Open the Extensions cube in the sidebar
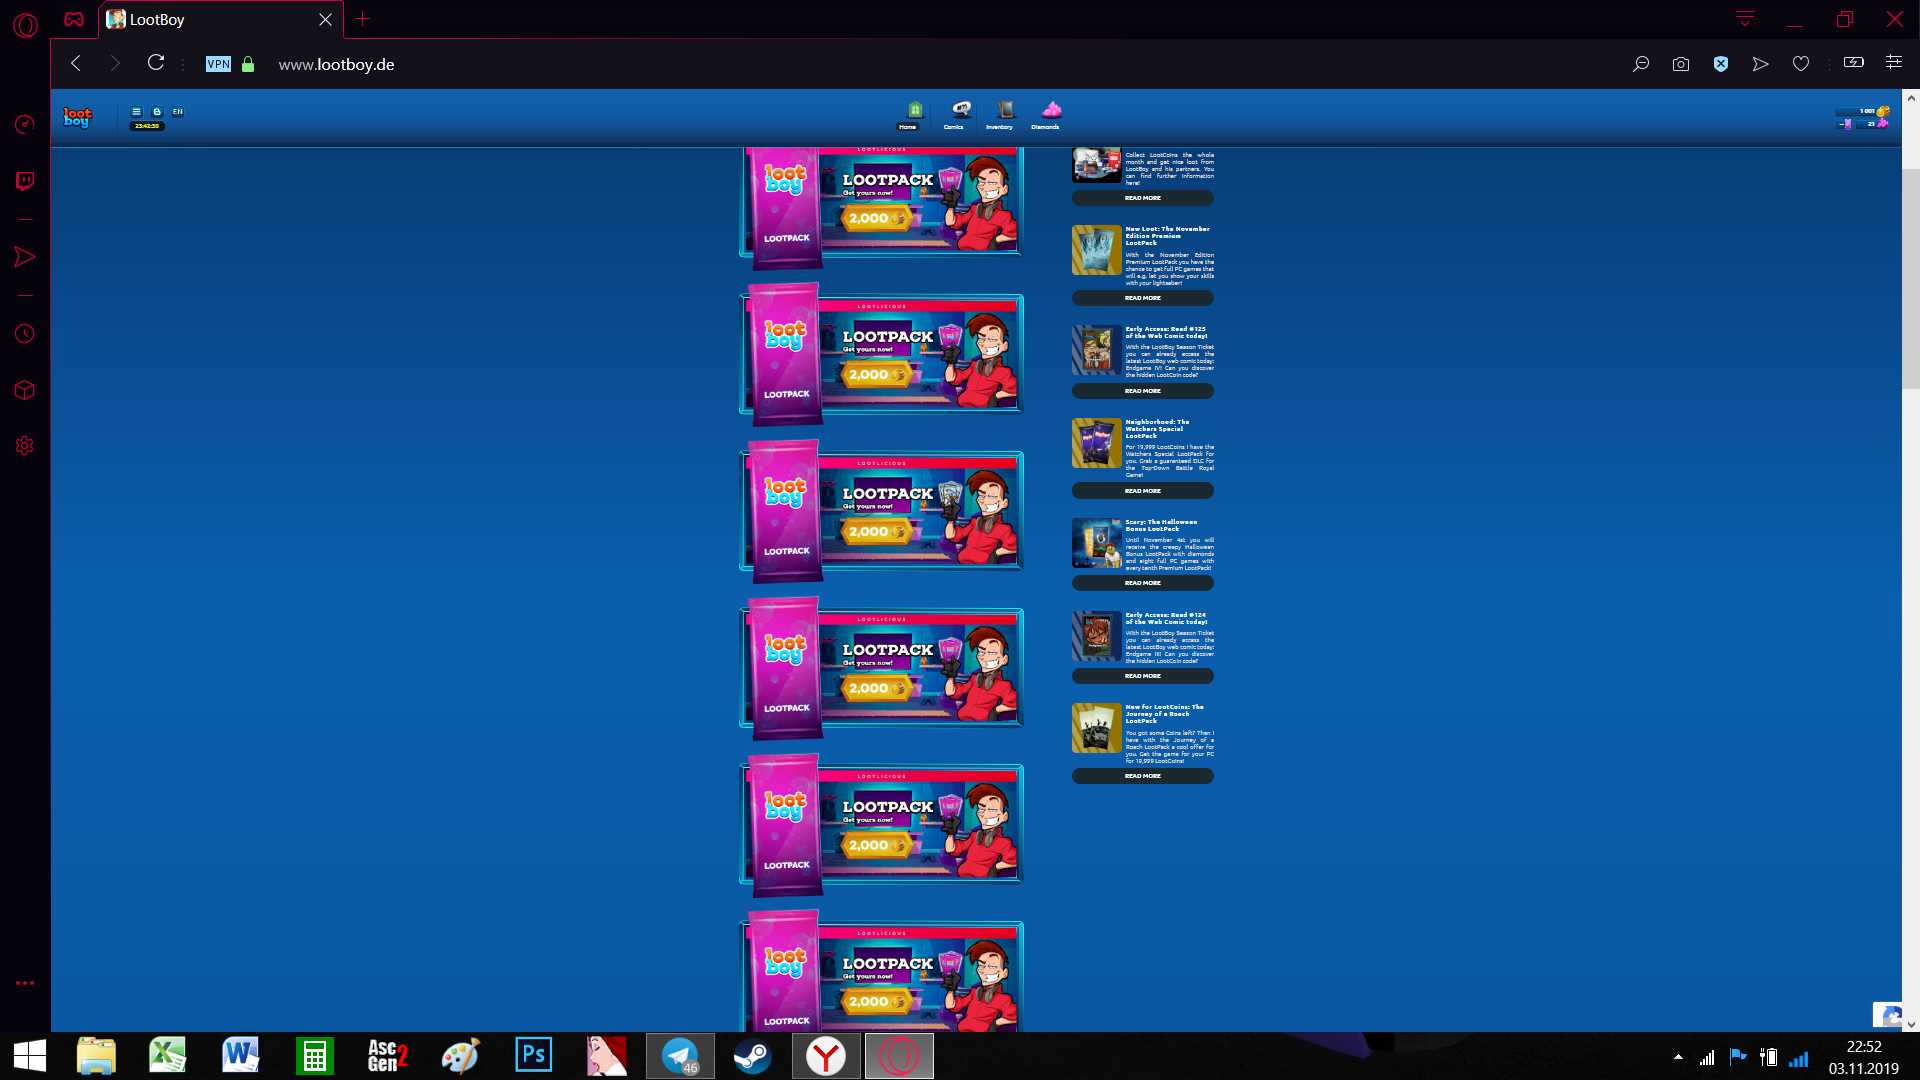The height and width of the screenshot is (1080, 1920). tap(25, 390)
